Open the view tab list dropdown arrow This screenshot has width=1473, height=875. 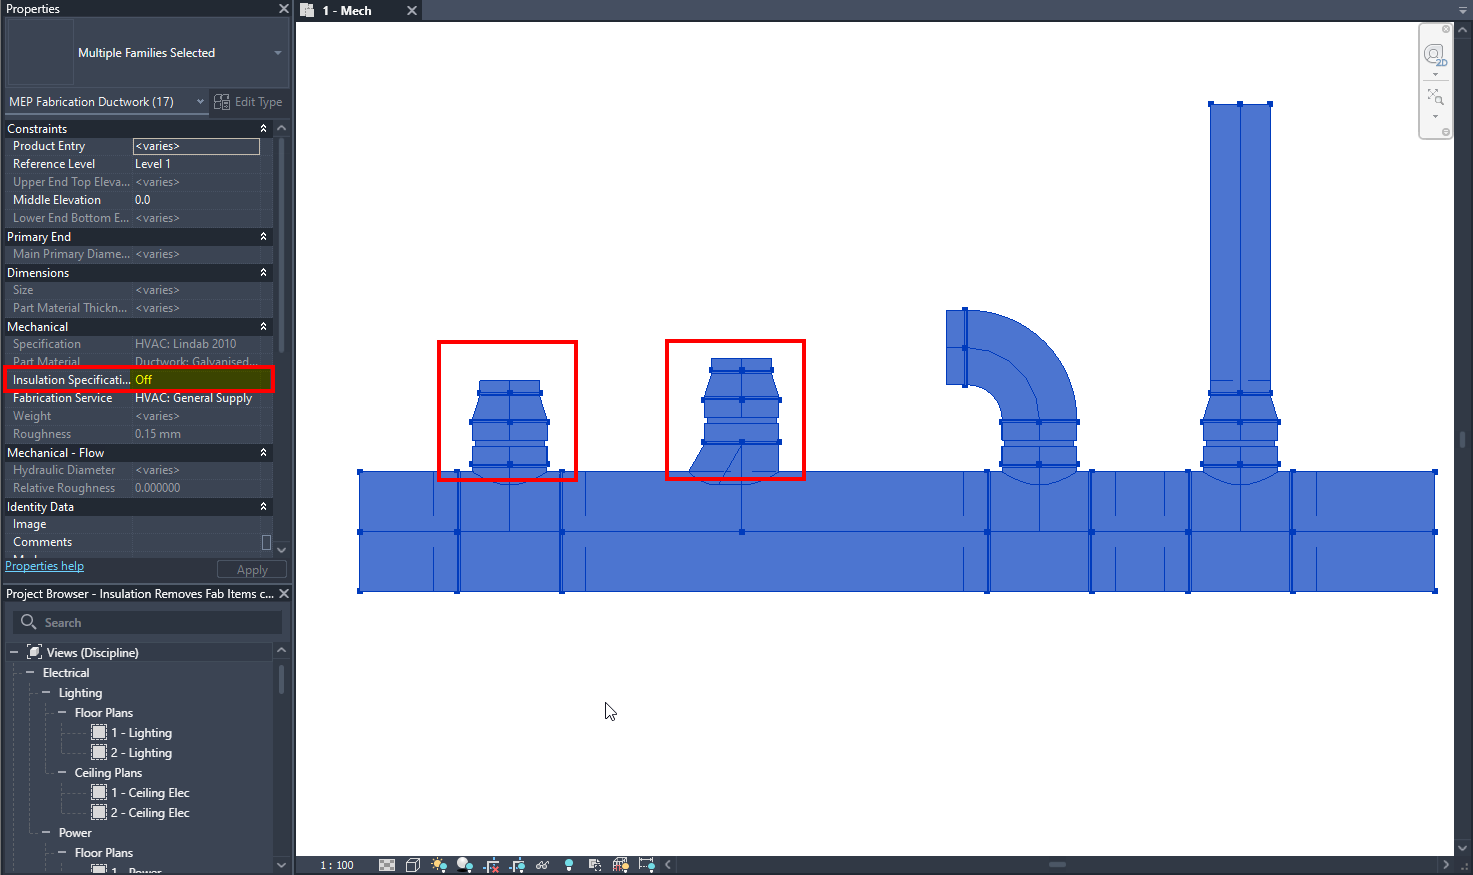tap(1462, 10)
